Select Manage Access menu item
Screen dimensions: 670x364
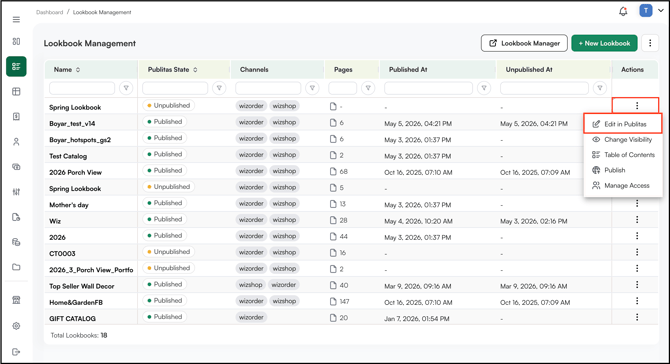pyautogui.click(x=623, y=186)
